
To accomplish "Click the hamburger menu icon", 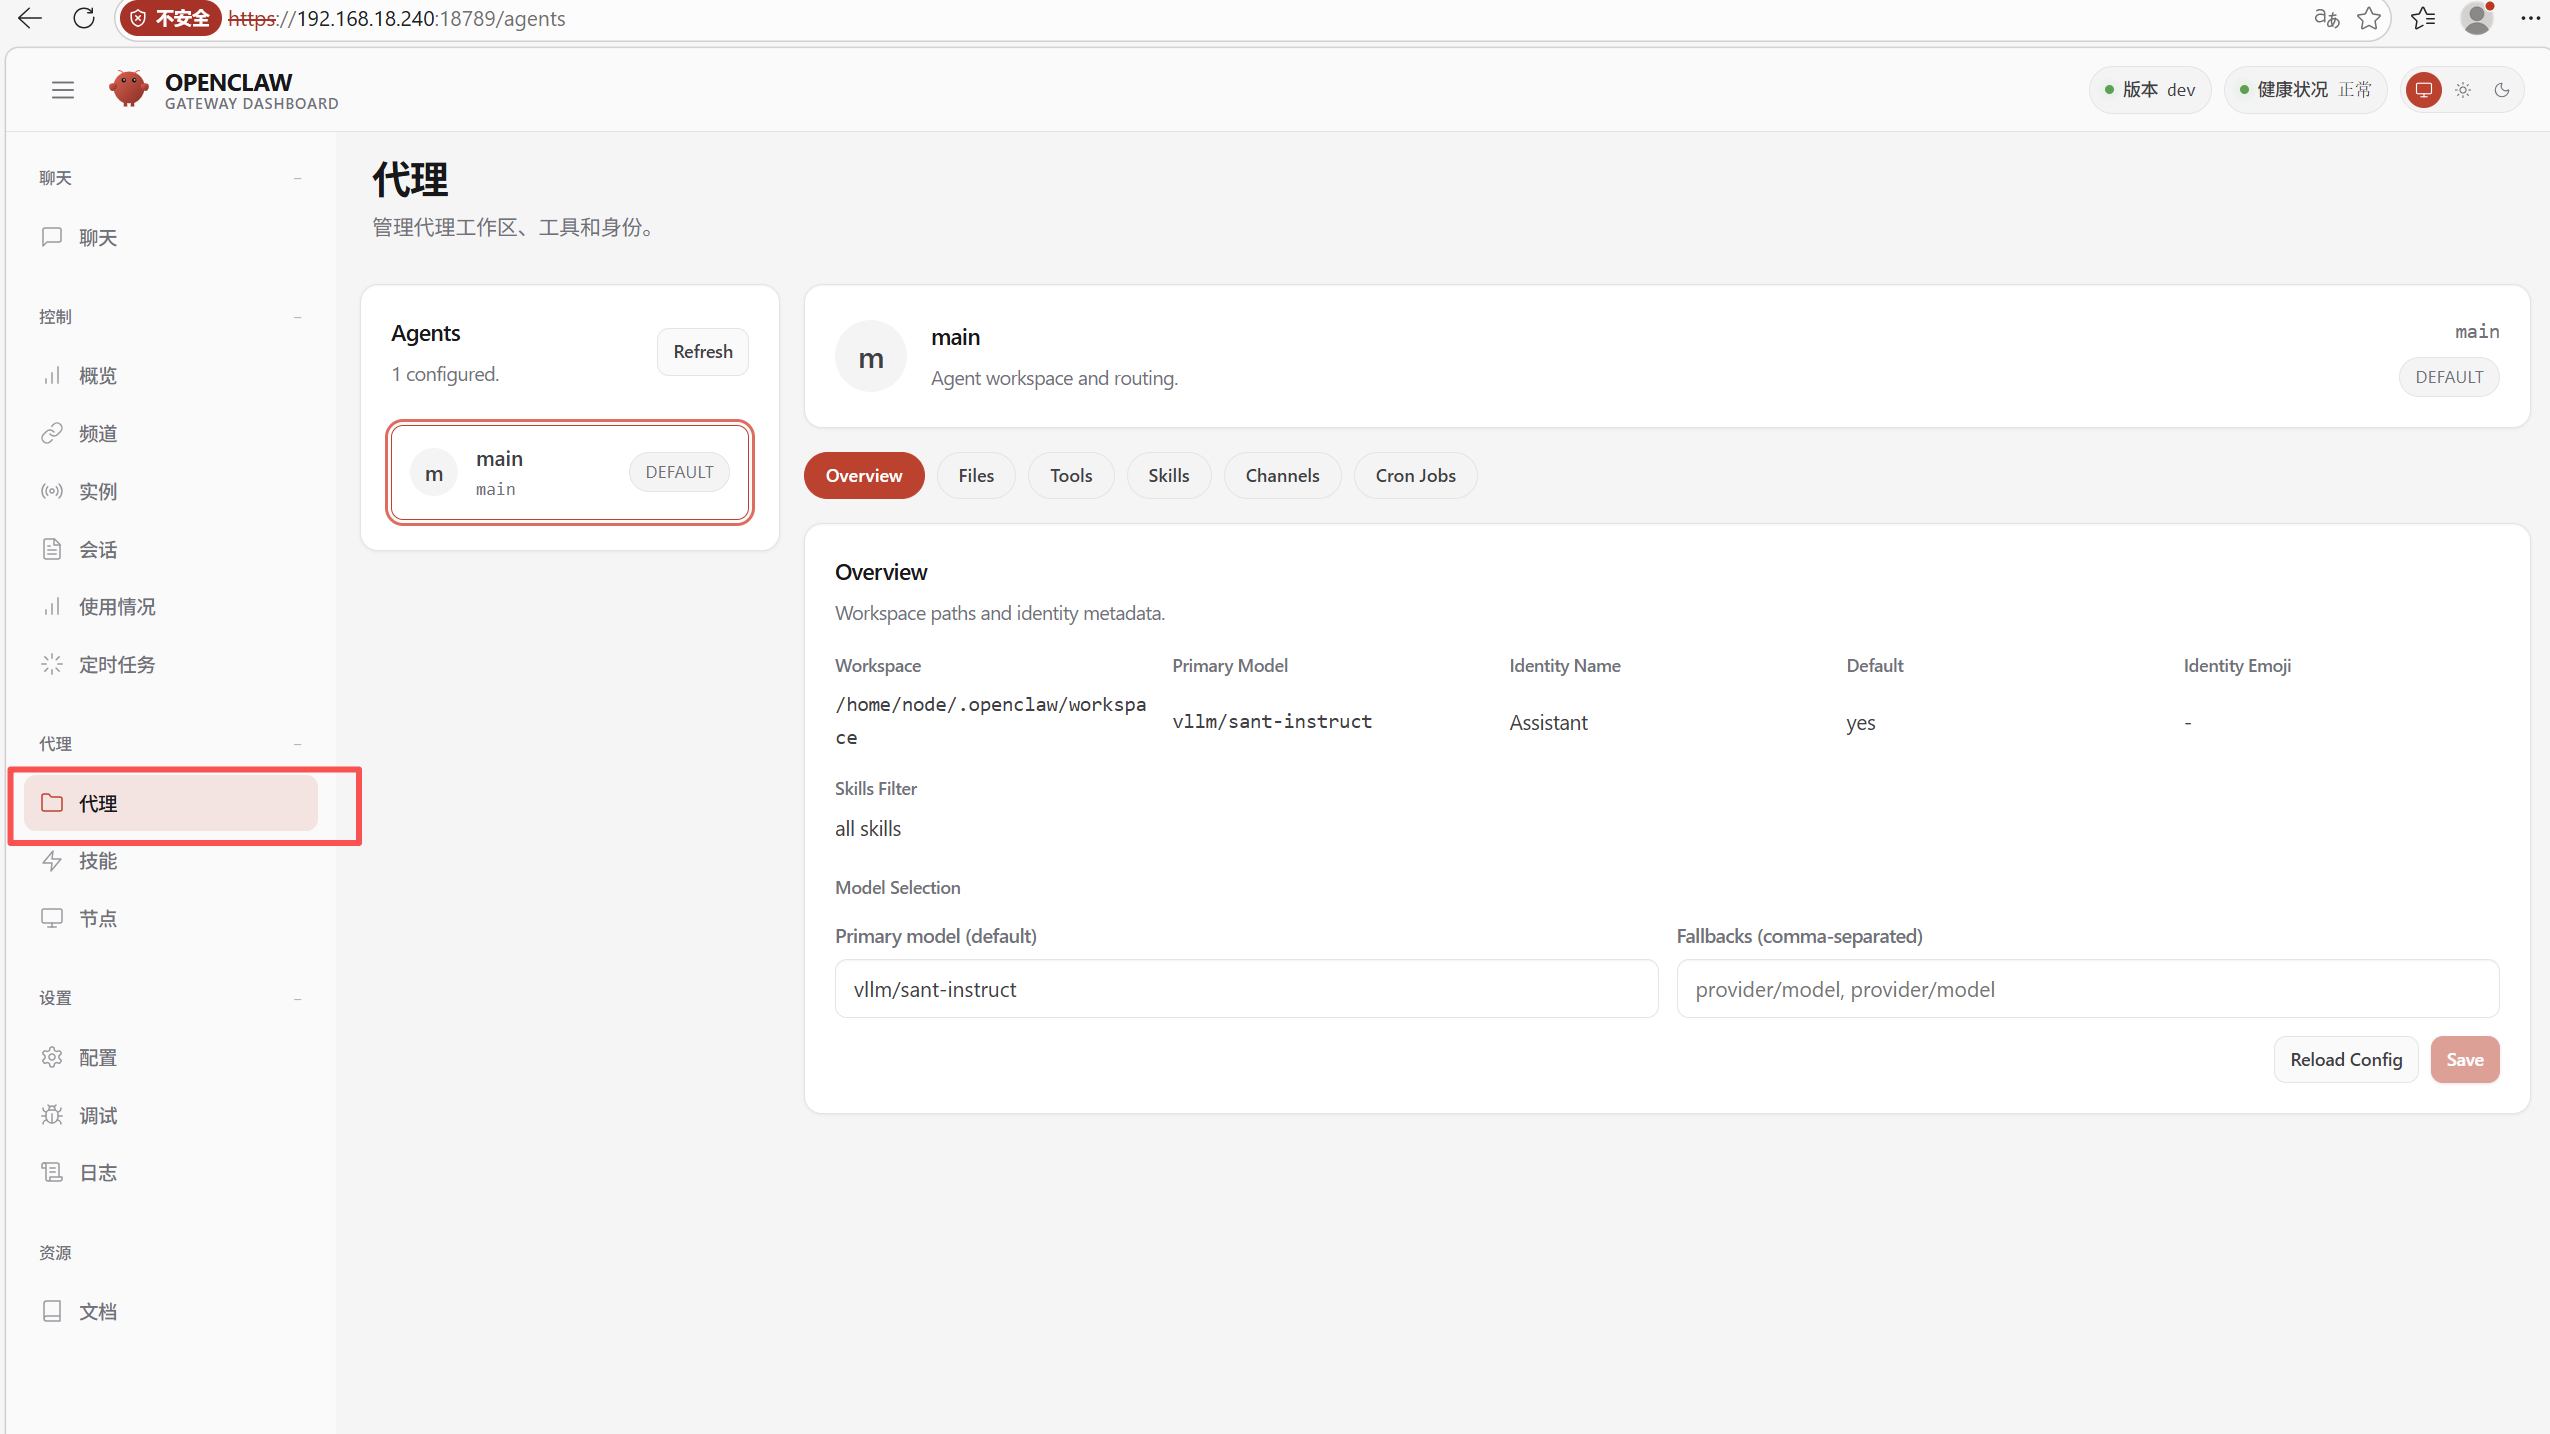I will 63,90.
